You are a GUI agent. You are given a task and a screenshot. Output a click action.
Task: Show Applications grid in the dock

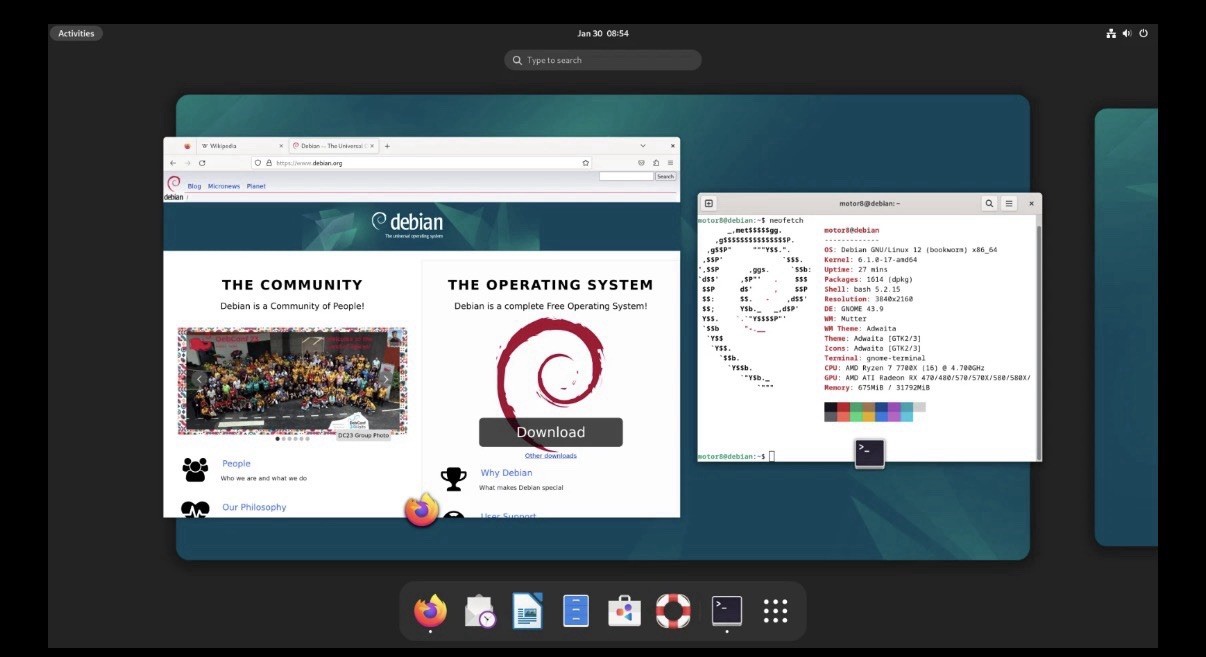pos(776,610)
